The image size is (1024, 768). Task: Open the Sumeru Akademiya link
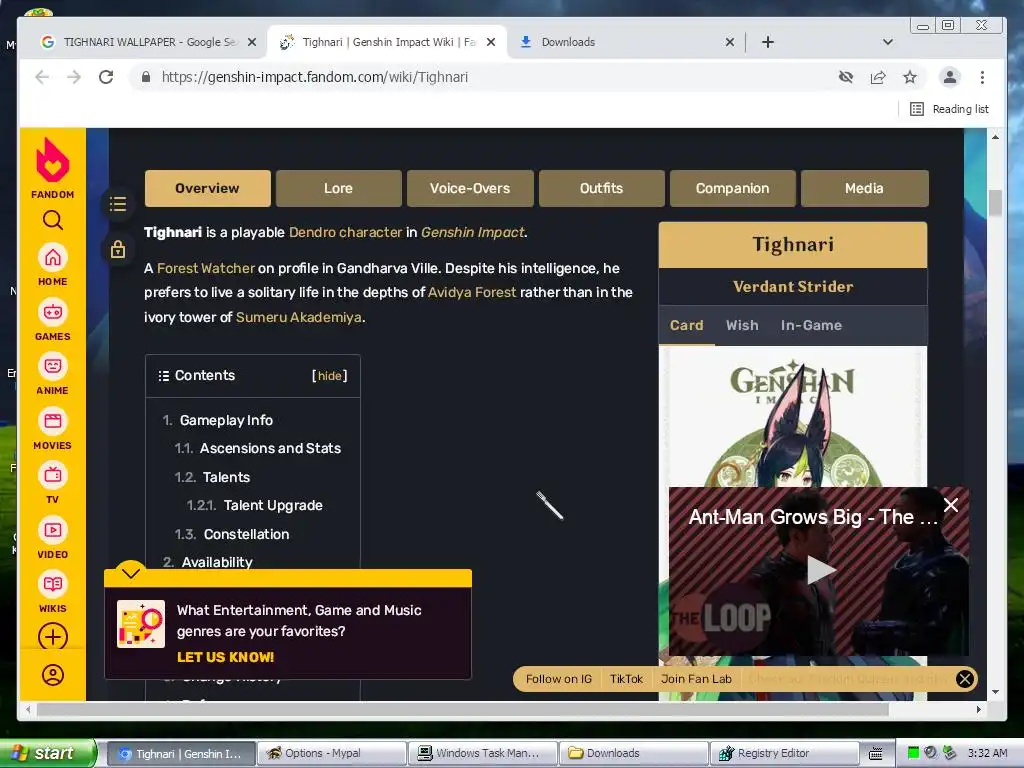[298, 317]
